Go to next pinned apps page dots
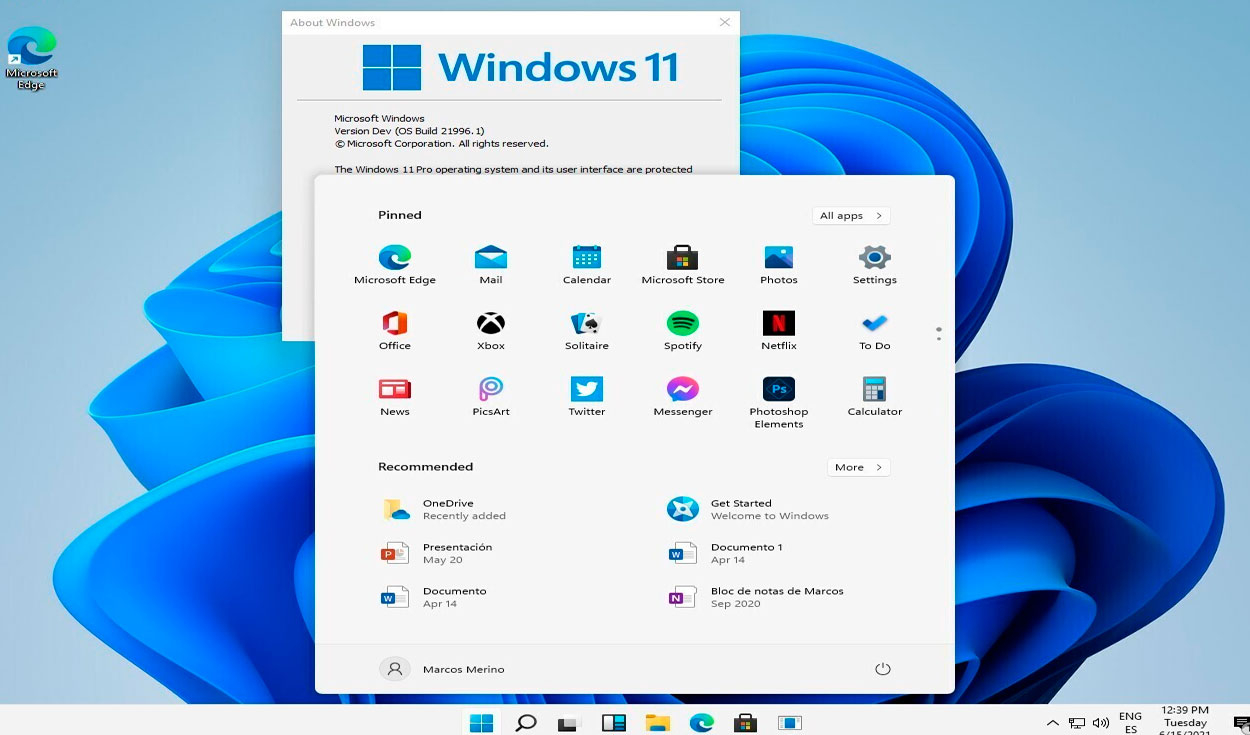The image size is (1250, 735). pyautogui.click(x=938, y=333)
